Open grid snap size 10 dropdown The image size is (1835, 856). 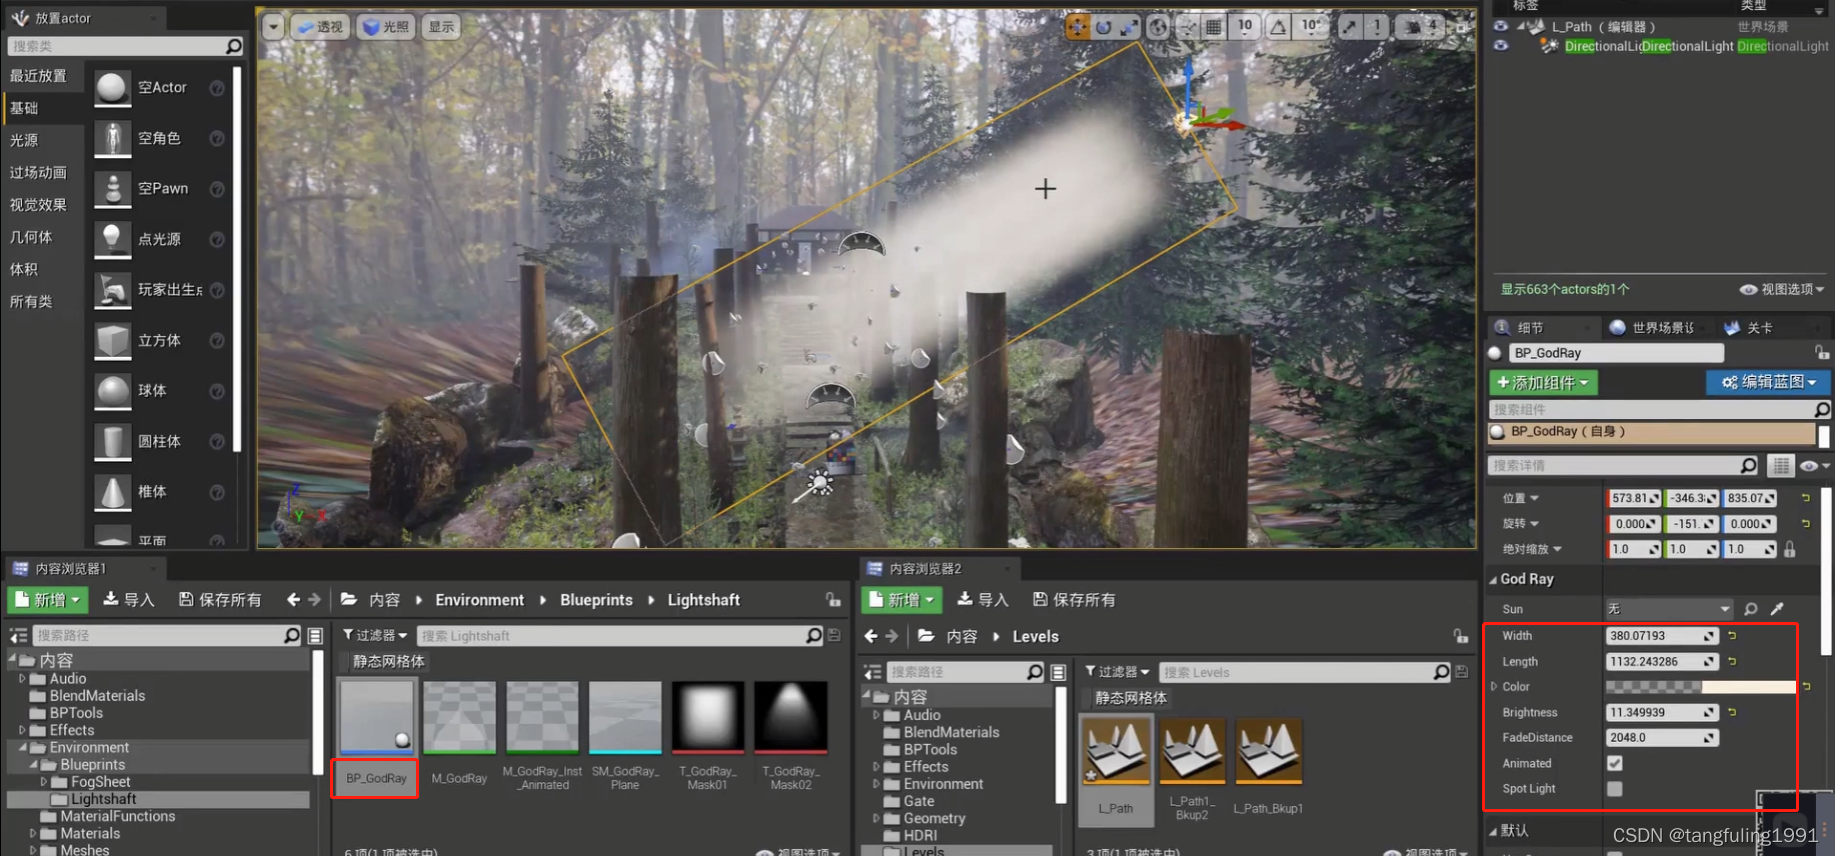click(1245, 27)
